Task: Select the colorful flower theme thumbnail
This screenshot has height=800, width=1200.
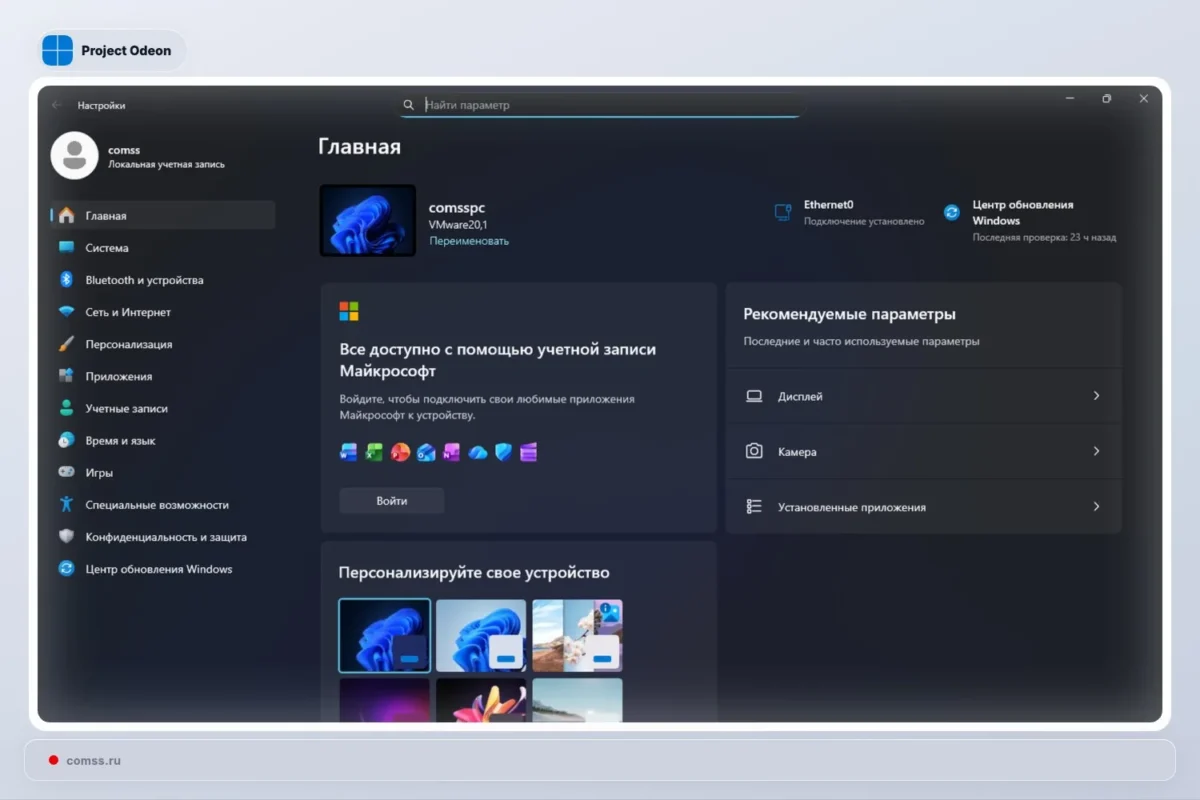Action: tap(481, 699)
